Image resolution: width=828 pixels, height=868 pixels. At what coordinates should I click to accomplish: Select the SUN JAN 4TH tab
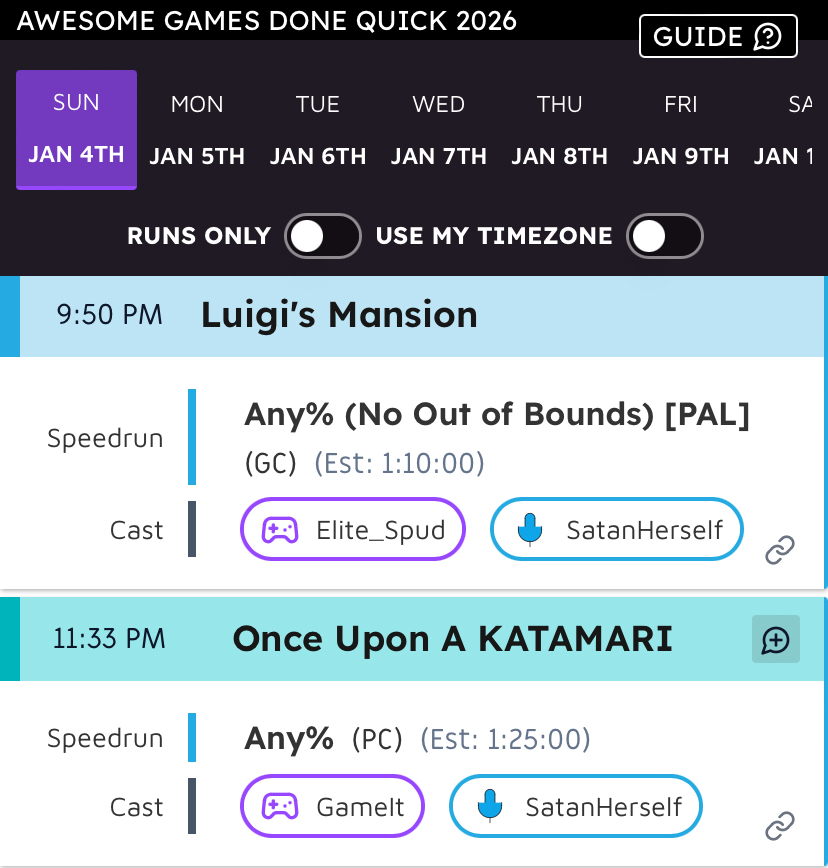point(76,130)
